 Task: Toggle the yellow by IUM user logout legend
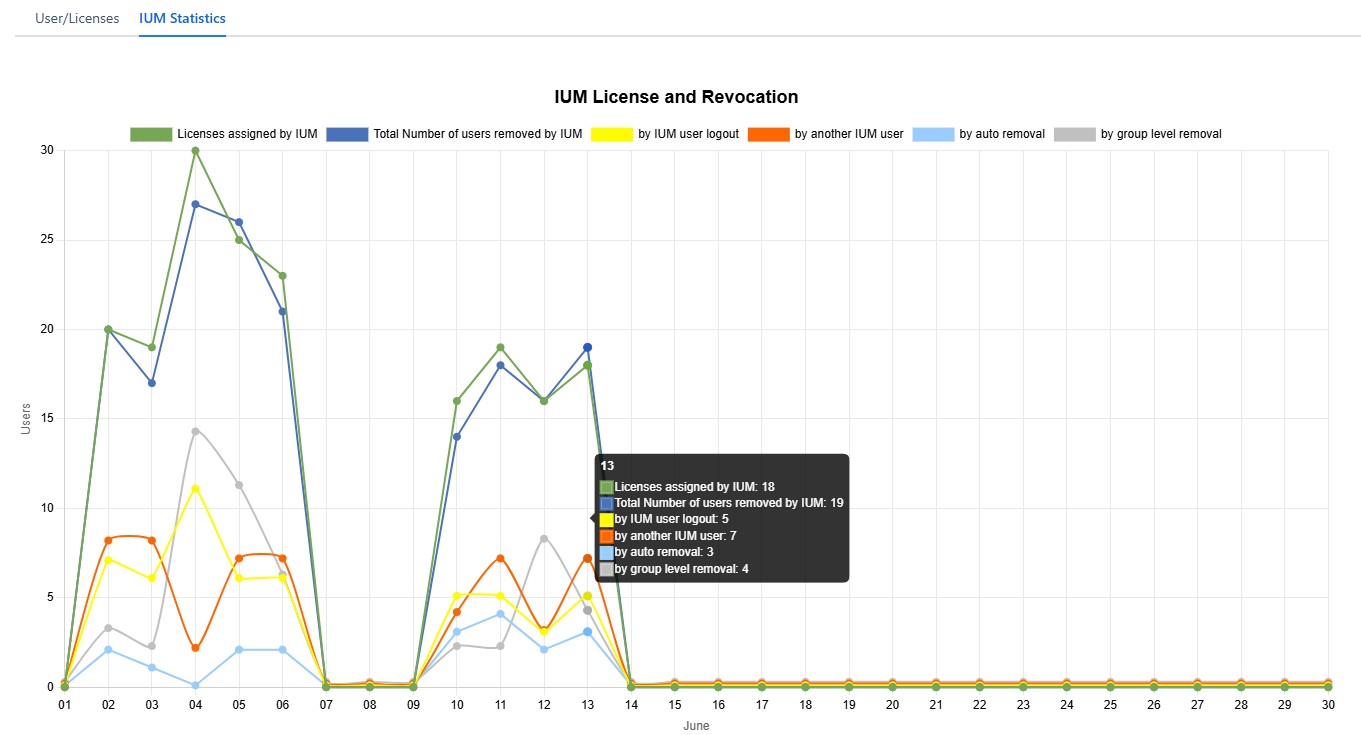[x=611, y=134]
